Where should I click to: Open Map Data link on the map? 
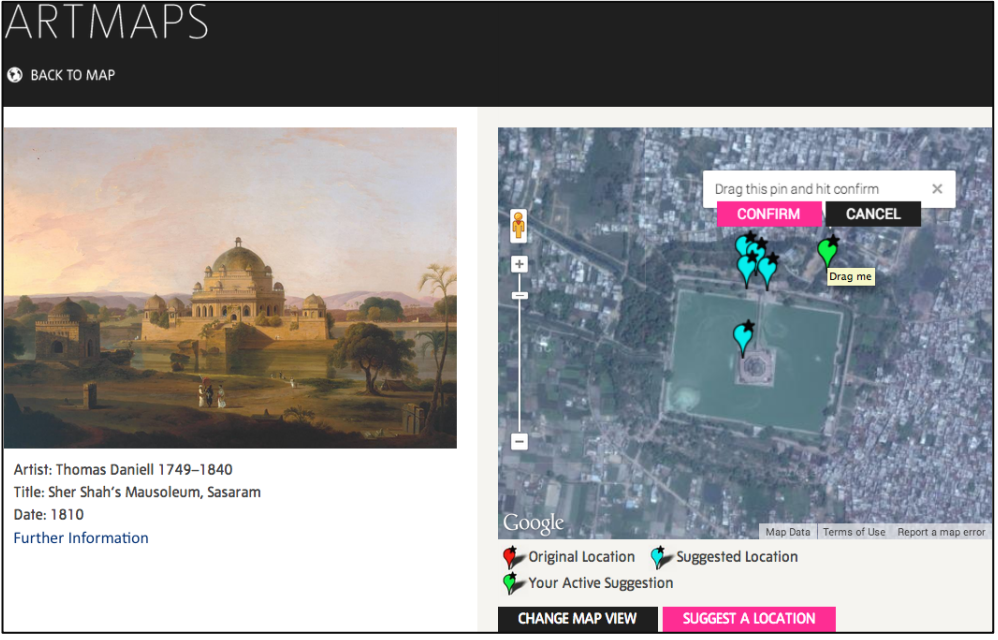[x=787, y=532]
